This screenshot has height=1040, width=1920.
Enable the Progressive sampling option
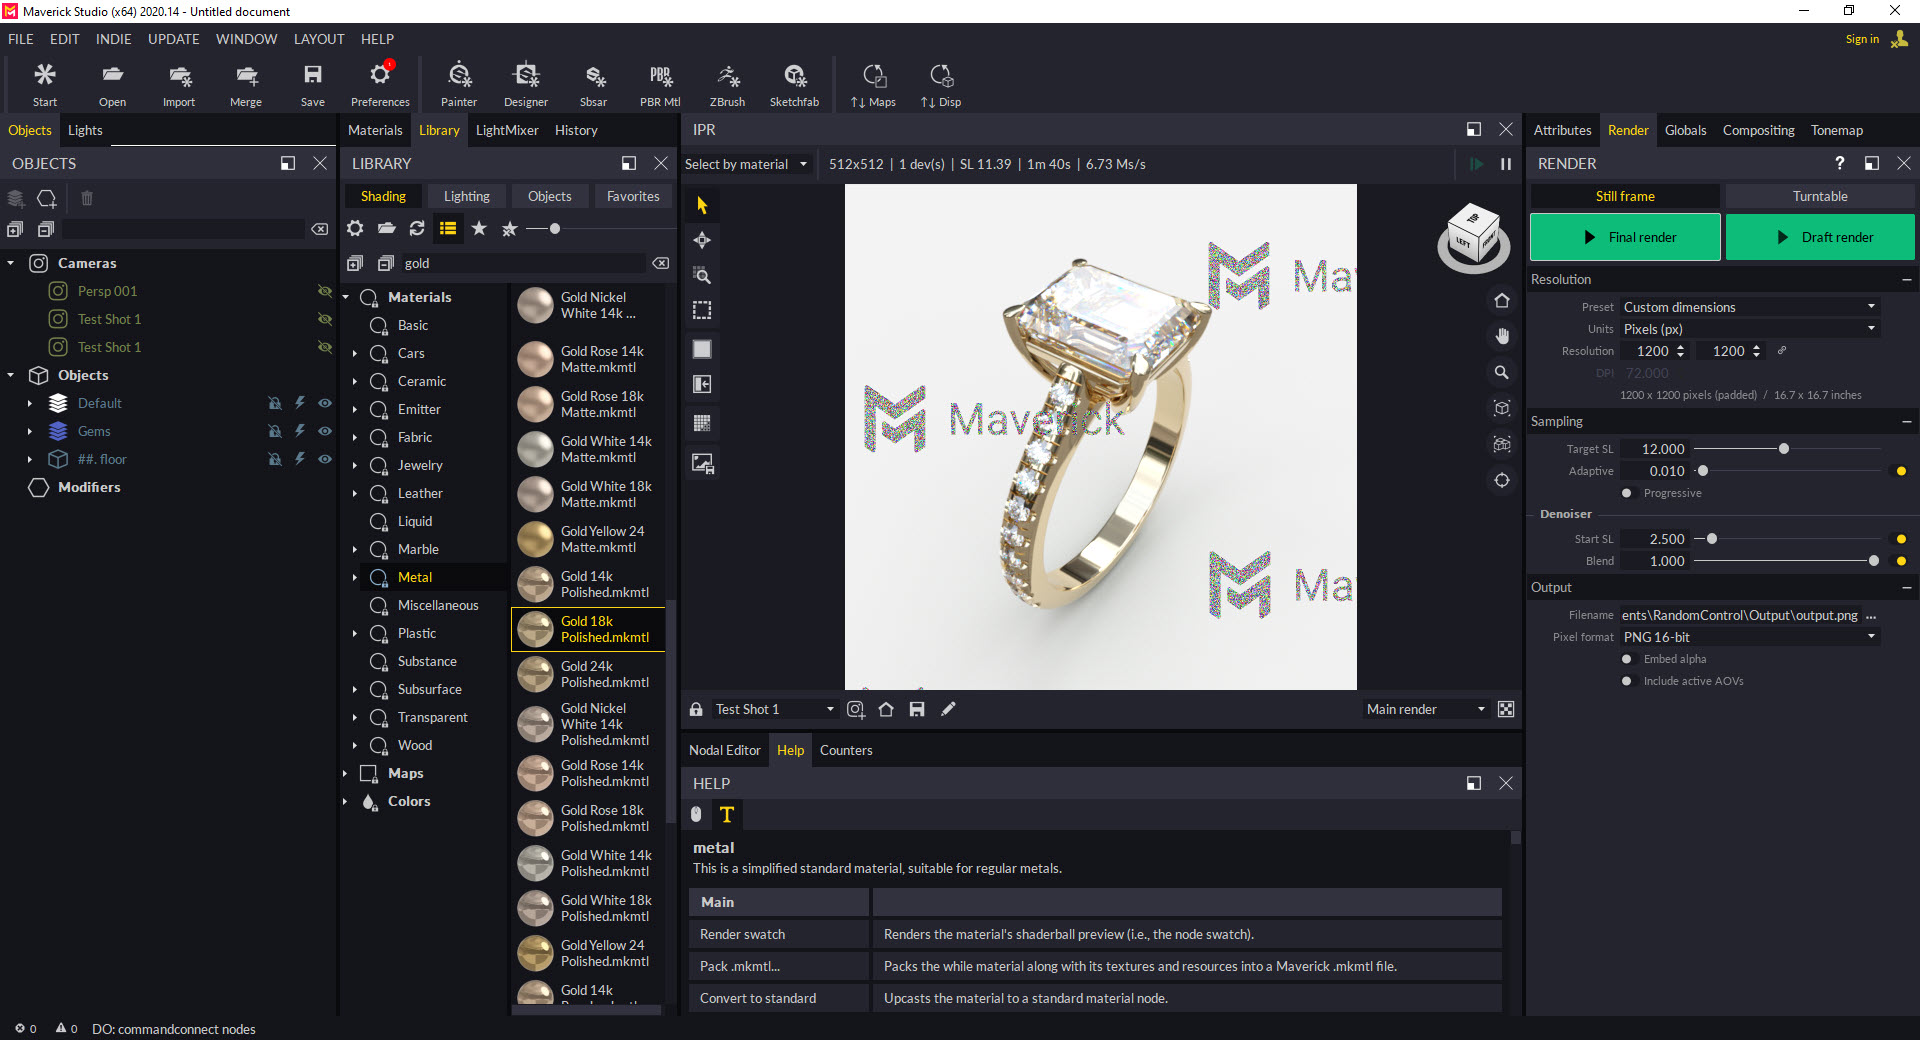[x=1627, y=493]
